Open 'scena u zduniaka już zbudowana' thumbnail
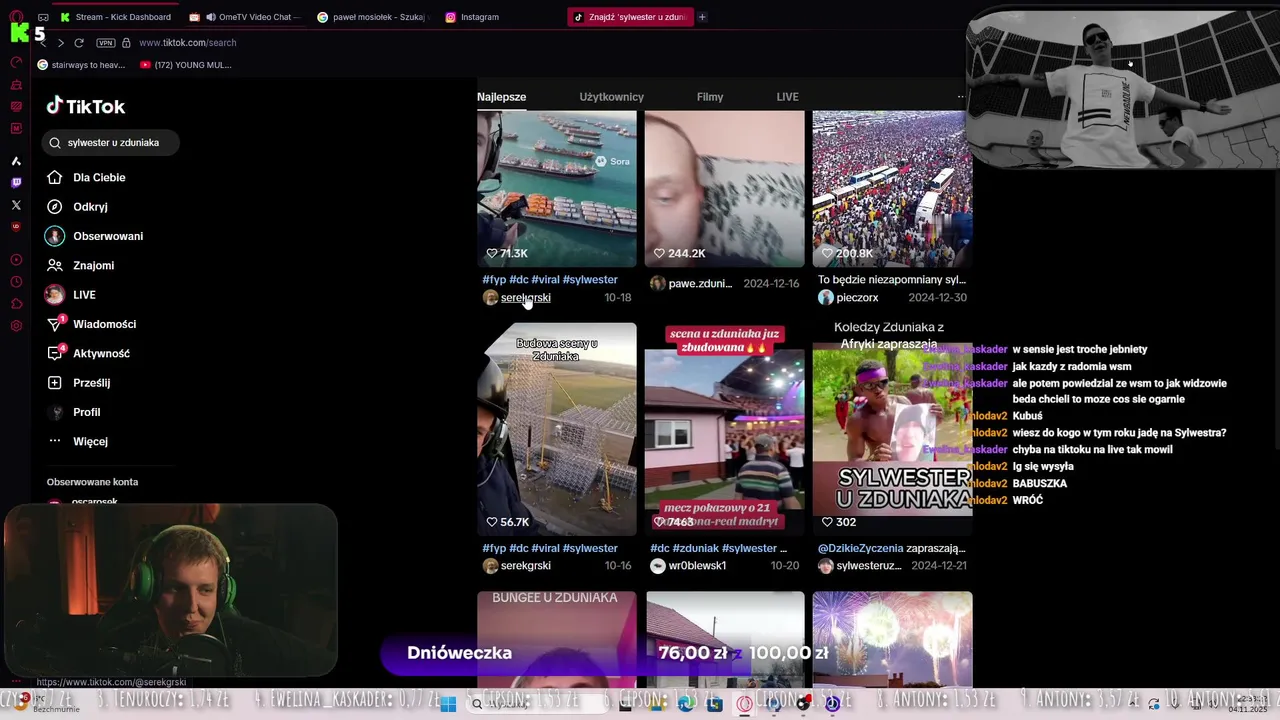Viewport: 1280px width, 720px height. tap(724, 429)
